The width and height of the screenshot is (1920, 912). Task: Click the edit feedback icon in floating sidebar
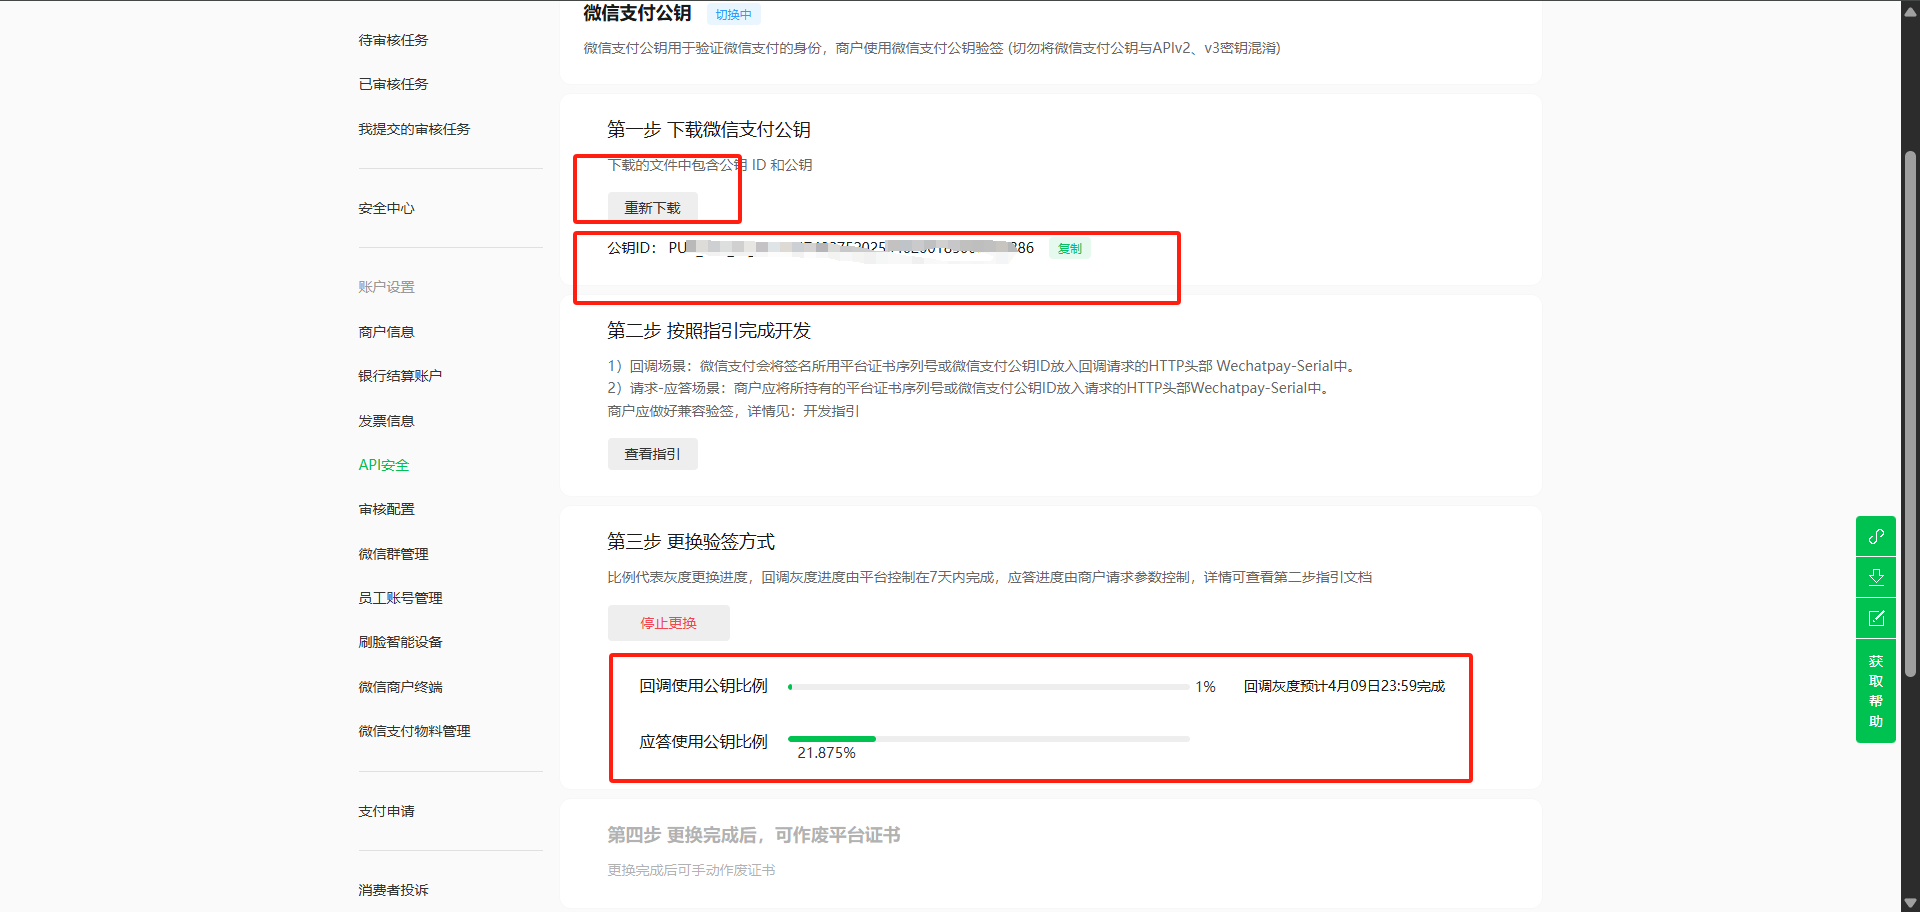(x=1876, y=618)
